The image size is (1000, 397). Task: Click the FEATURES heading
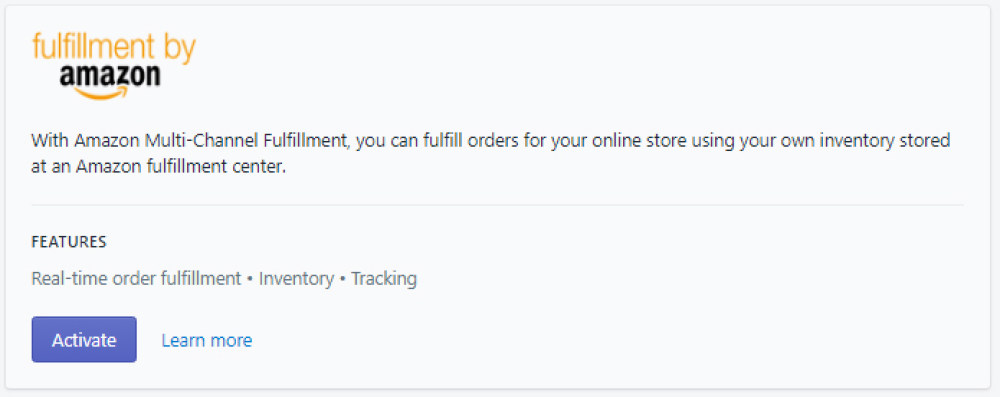pyautogui.click(x=69, y=243)
